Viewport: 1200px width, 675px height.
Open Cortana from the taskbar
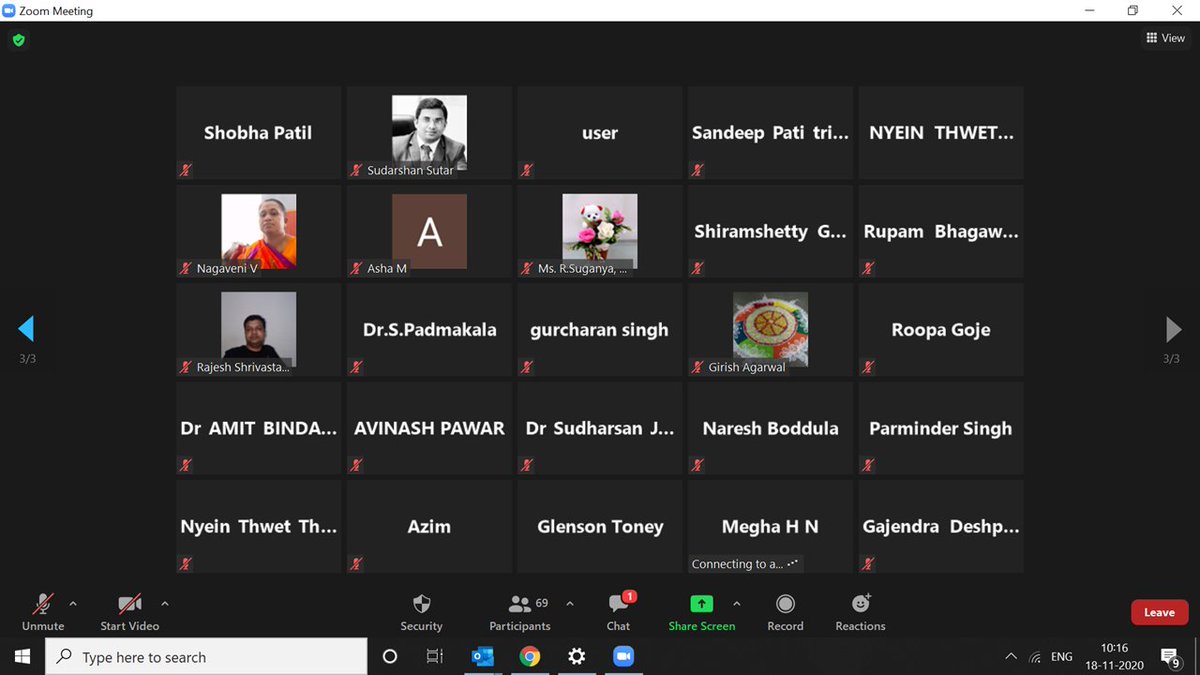click(390, 657)
